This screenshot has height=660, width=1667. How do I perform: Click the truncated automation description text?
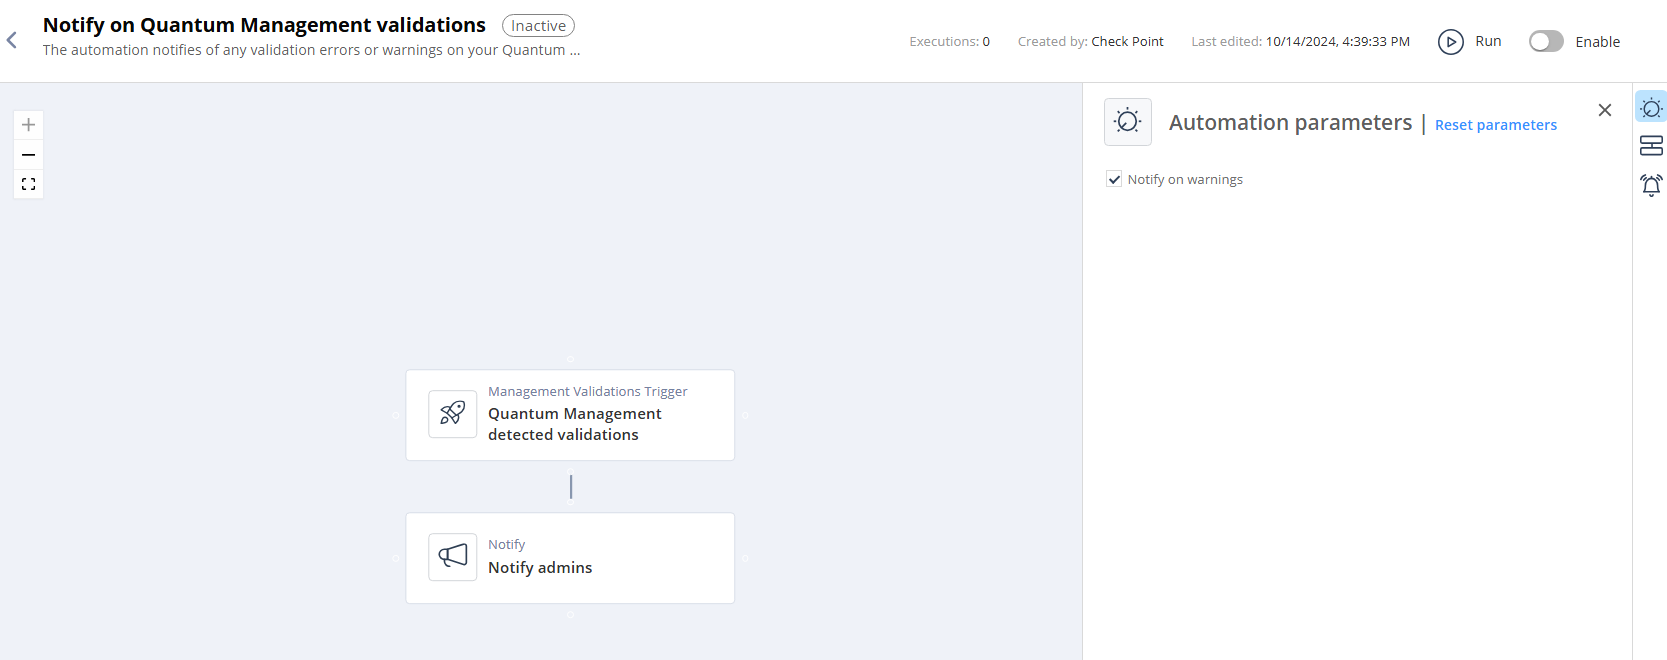[311, 50]
